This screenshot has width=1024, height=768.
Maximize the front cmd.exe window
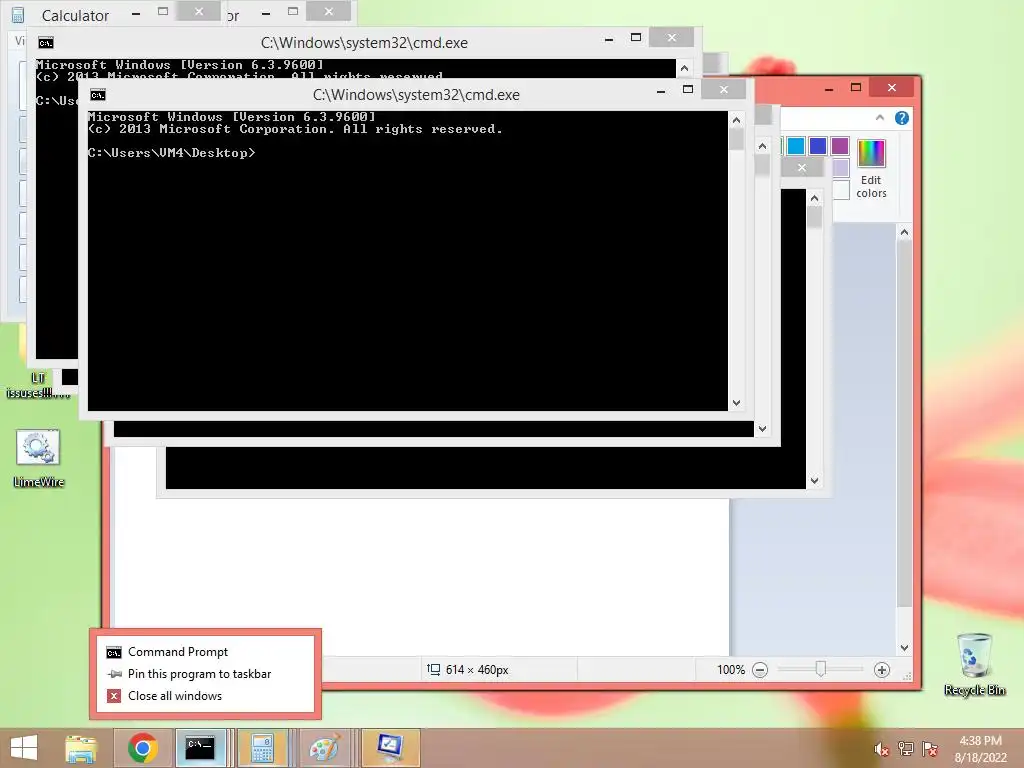[688, 89]
